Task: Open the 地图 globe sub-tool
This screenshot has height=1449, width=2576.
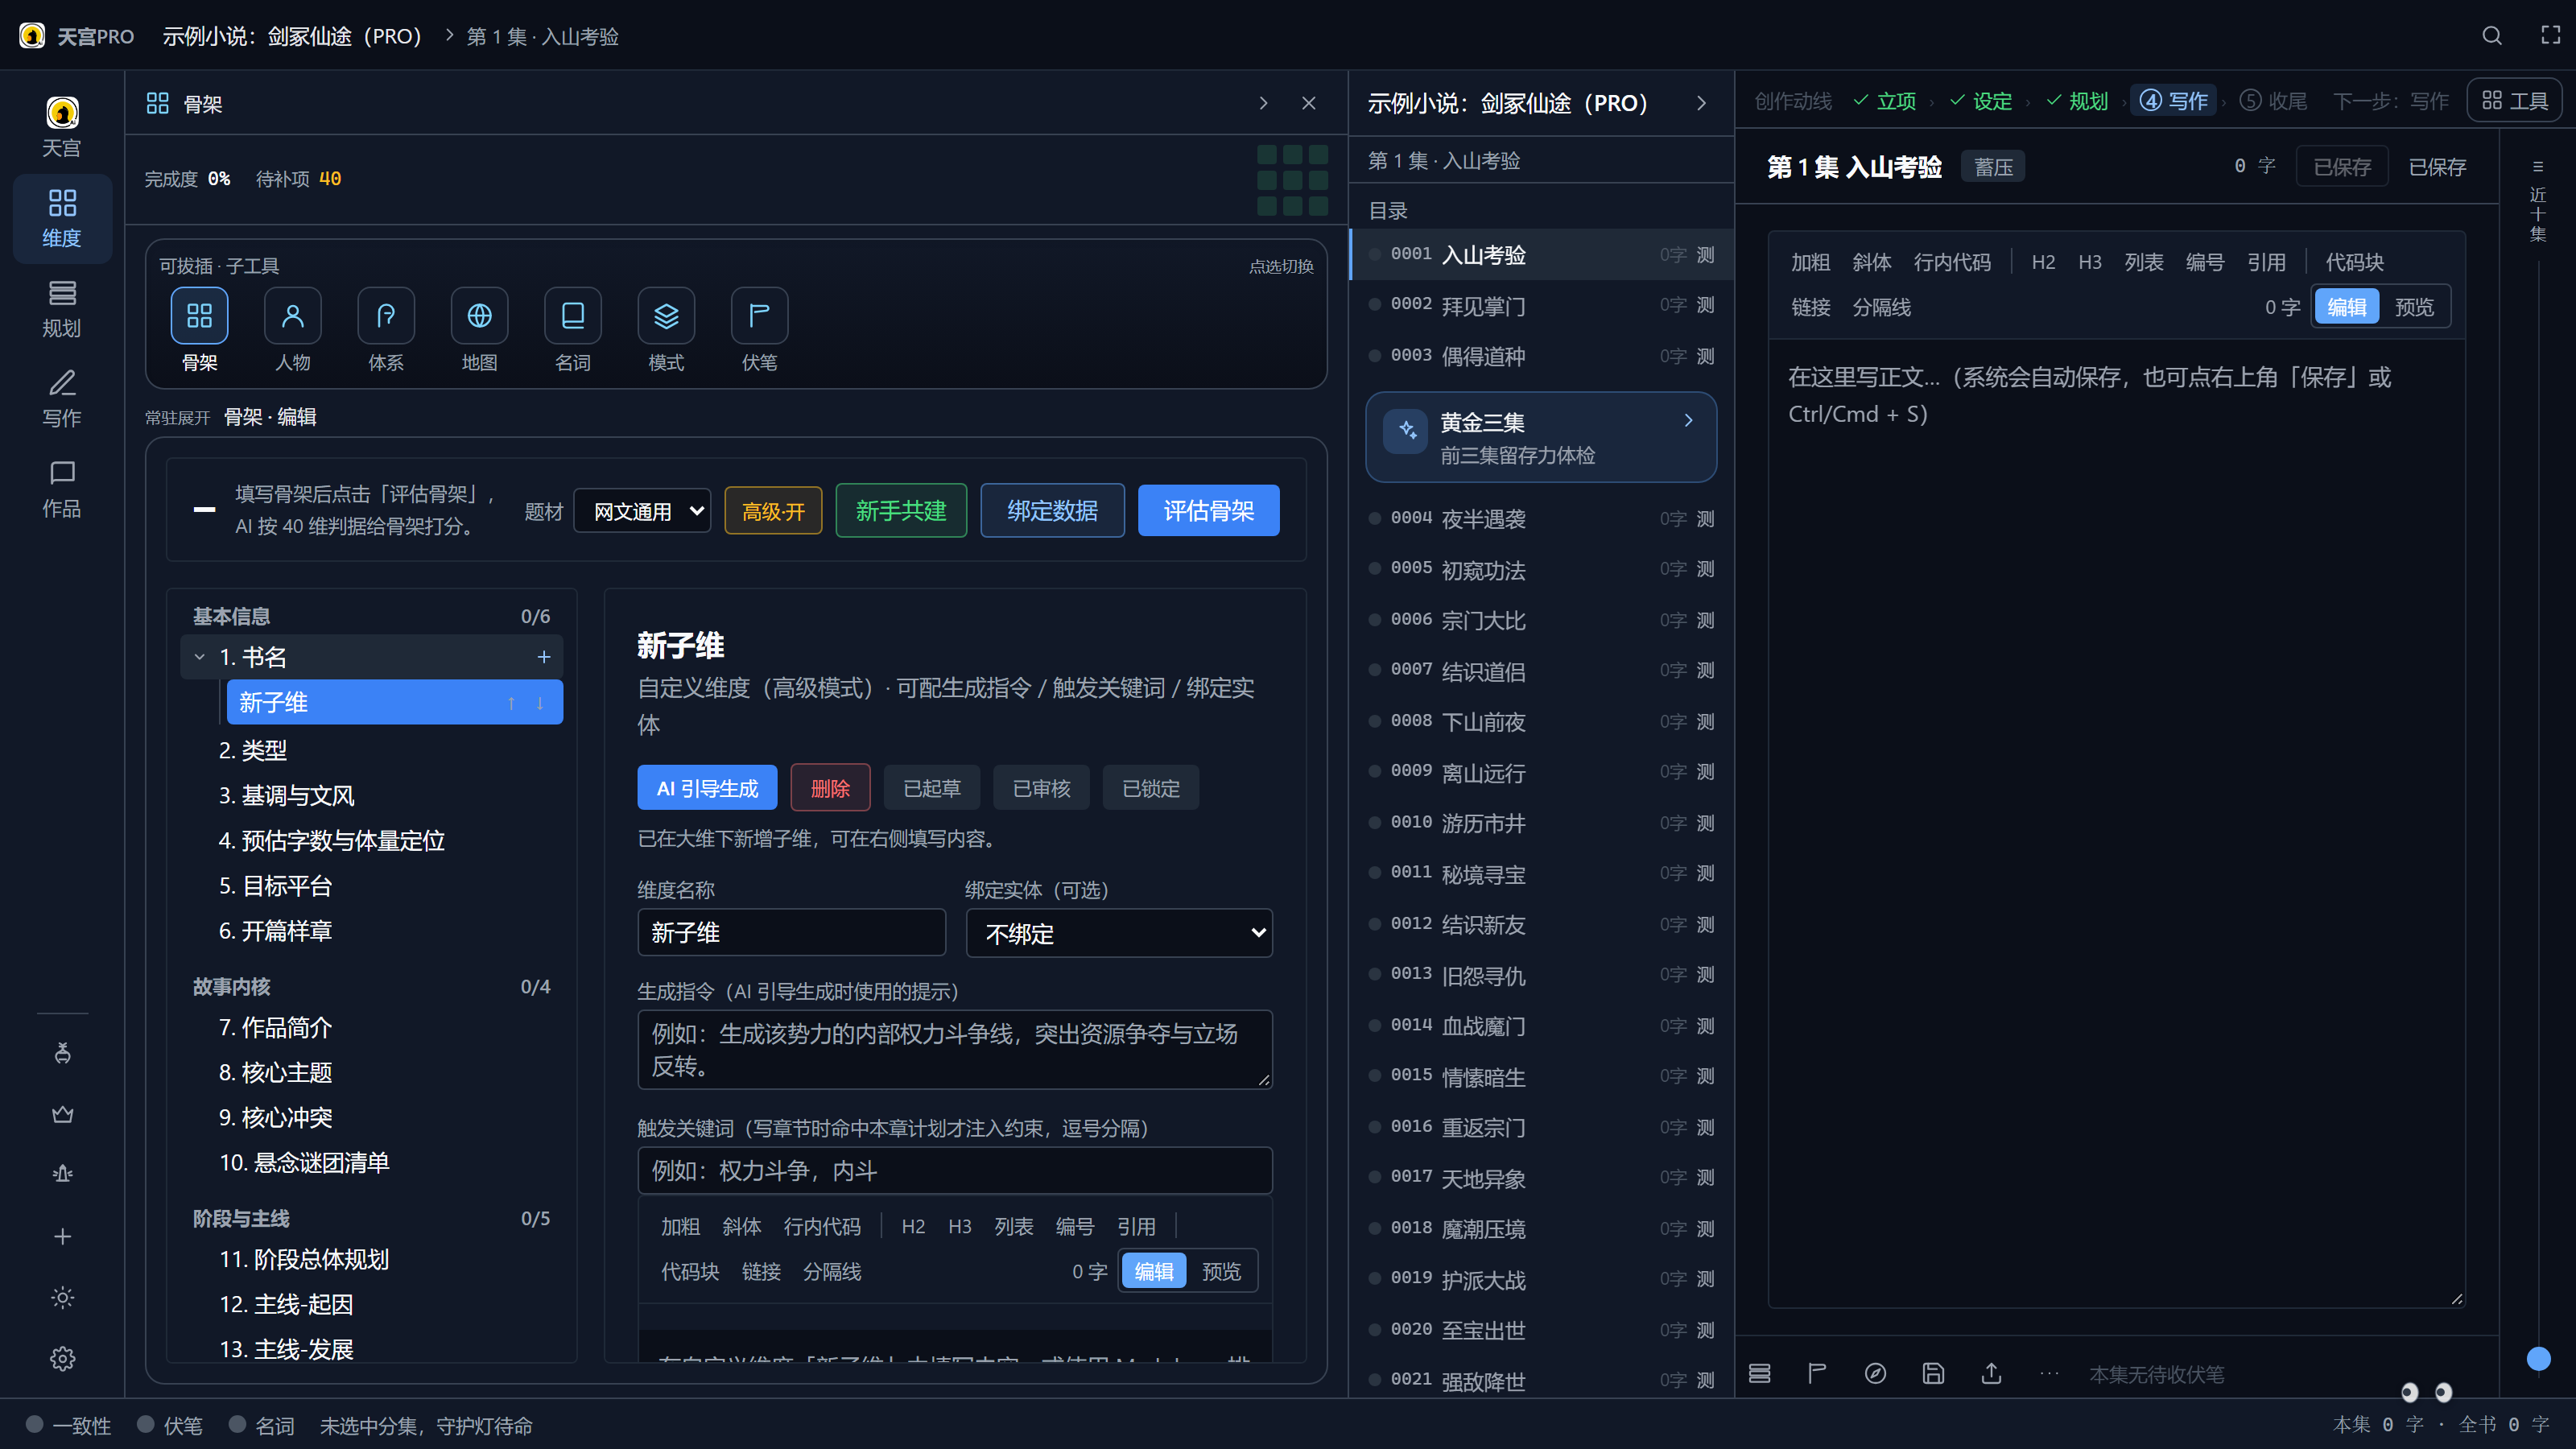Action: [x=479, y=316]
